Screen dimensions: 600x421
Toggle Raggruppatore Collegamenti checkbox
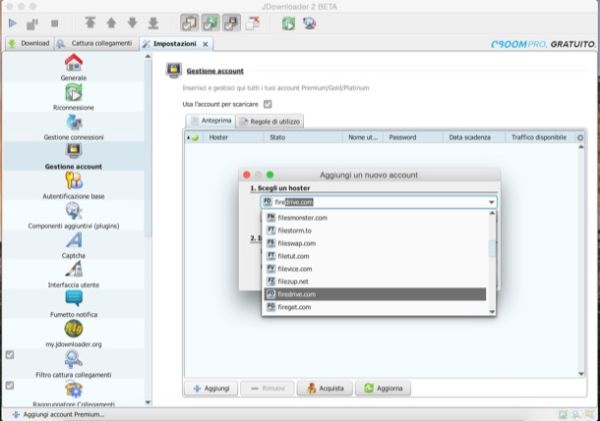click(9, 385)
